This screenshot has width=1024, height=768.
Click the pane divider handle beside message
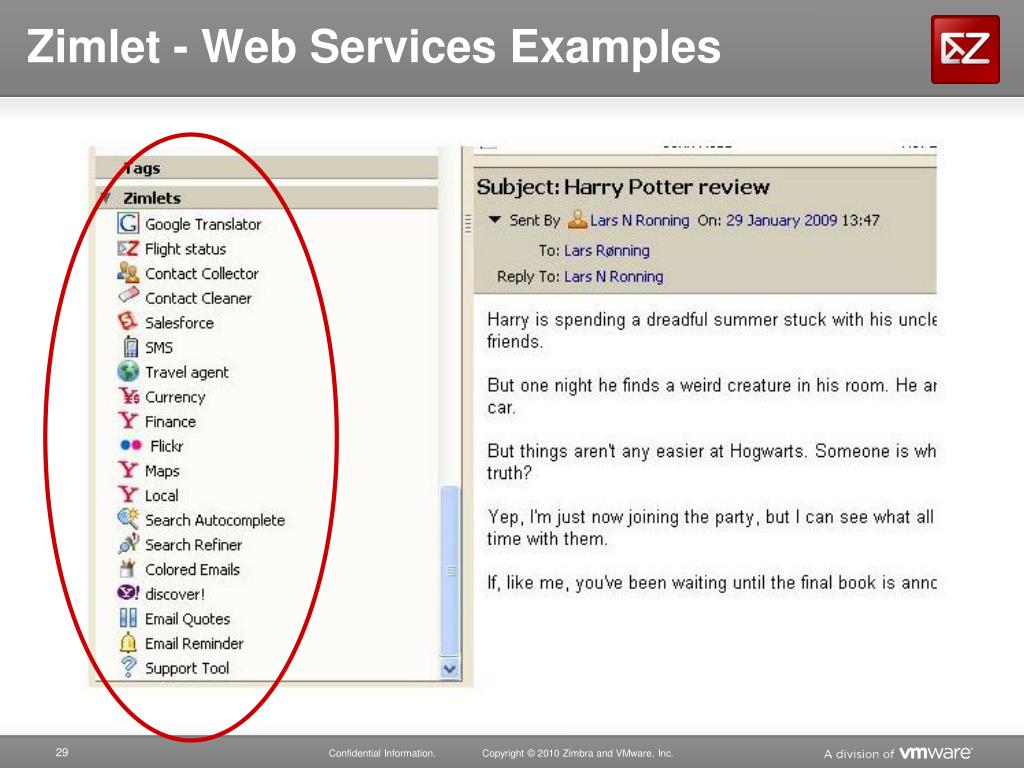[468, 223]
